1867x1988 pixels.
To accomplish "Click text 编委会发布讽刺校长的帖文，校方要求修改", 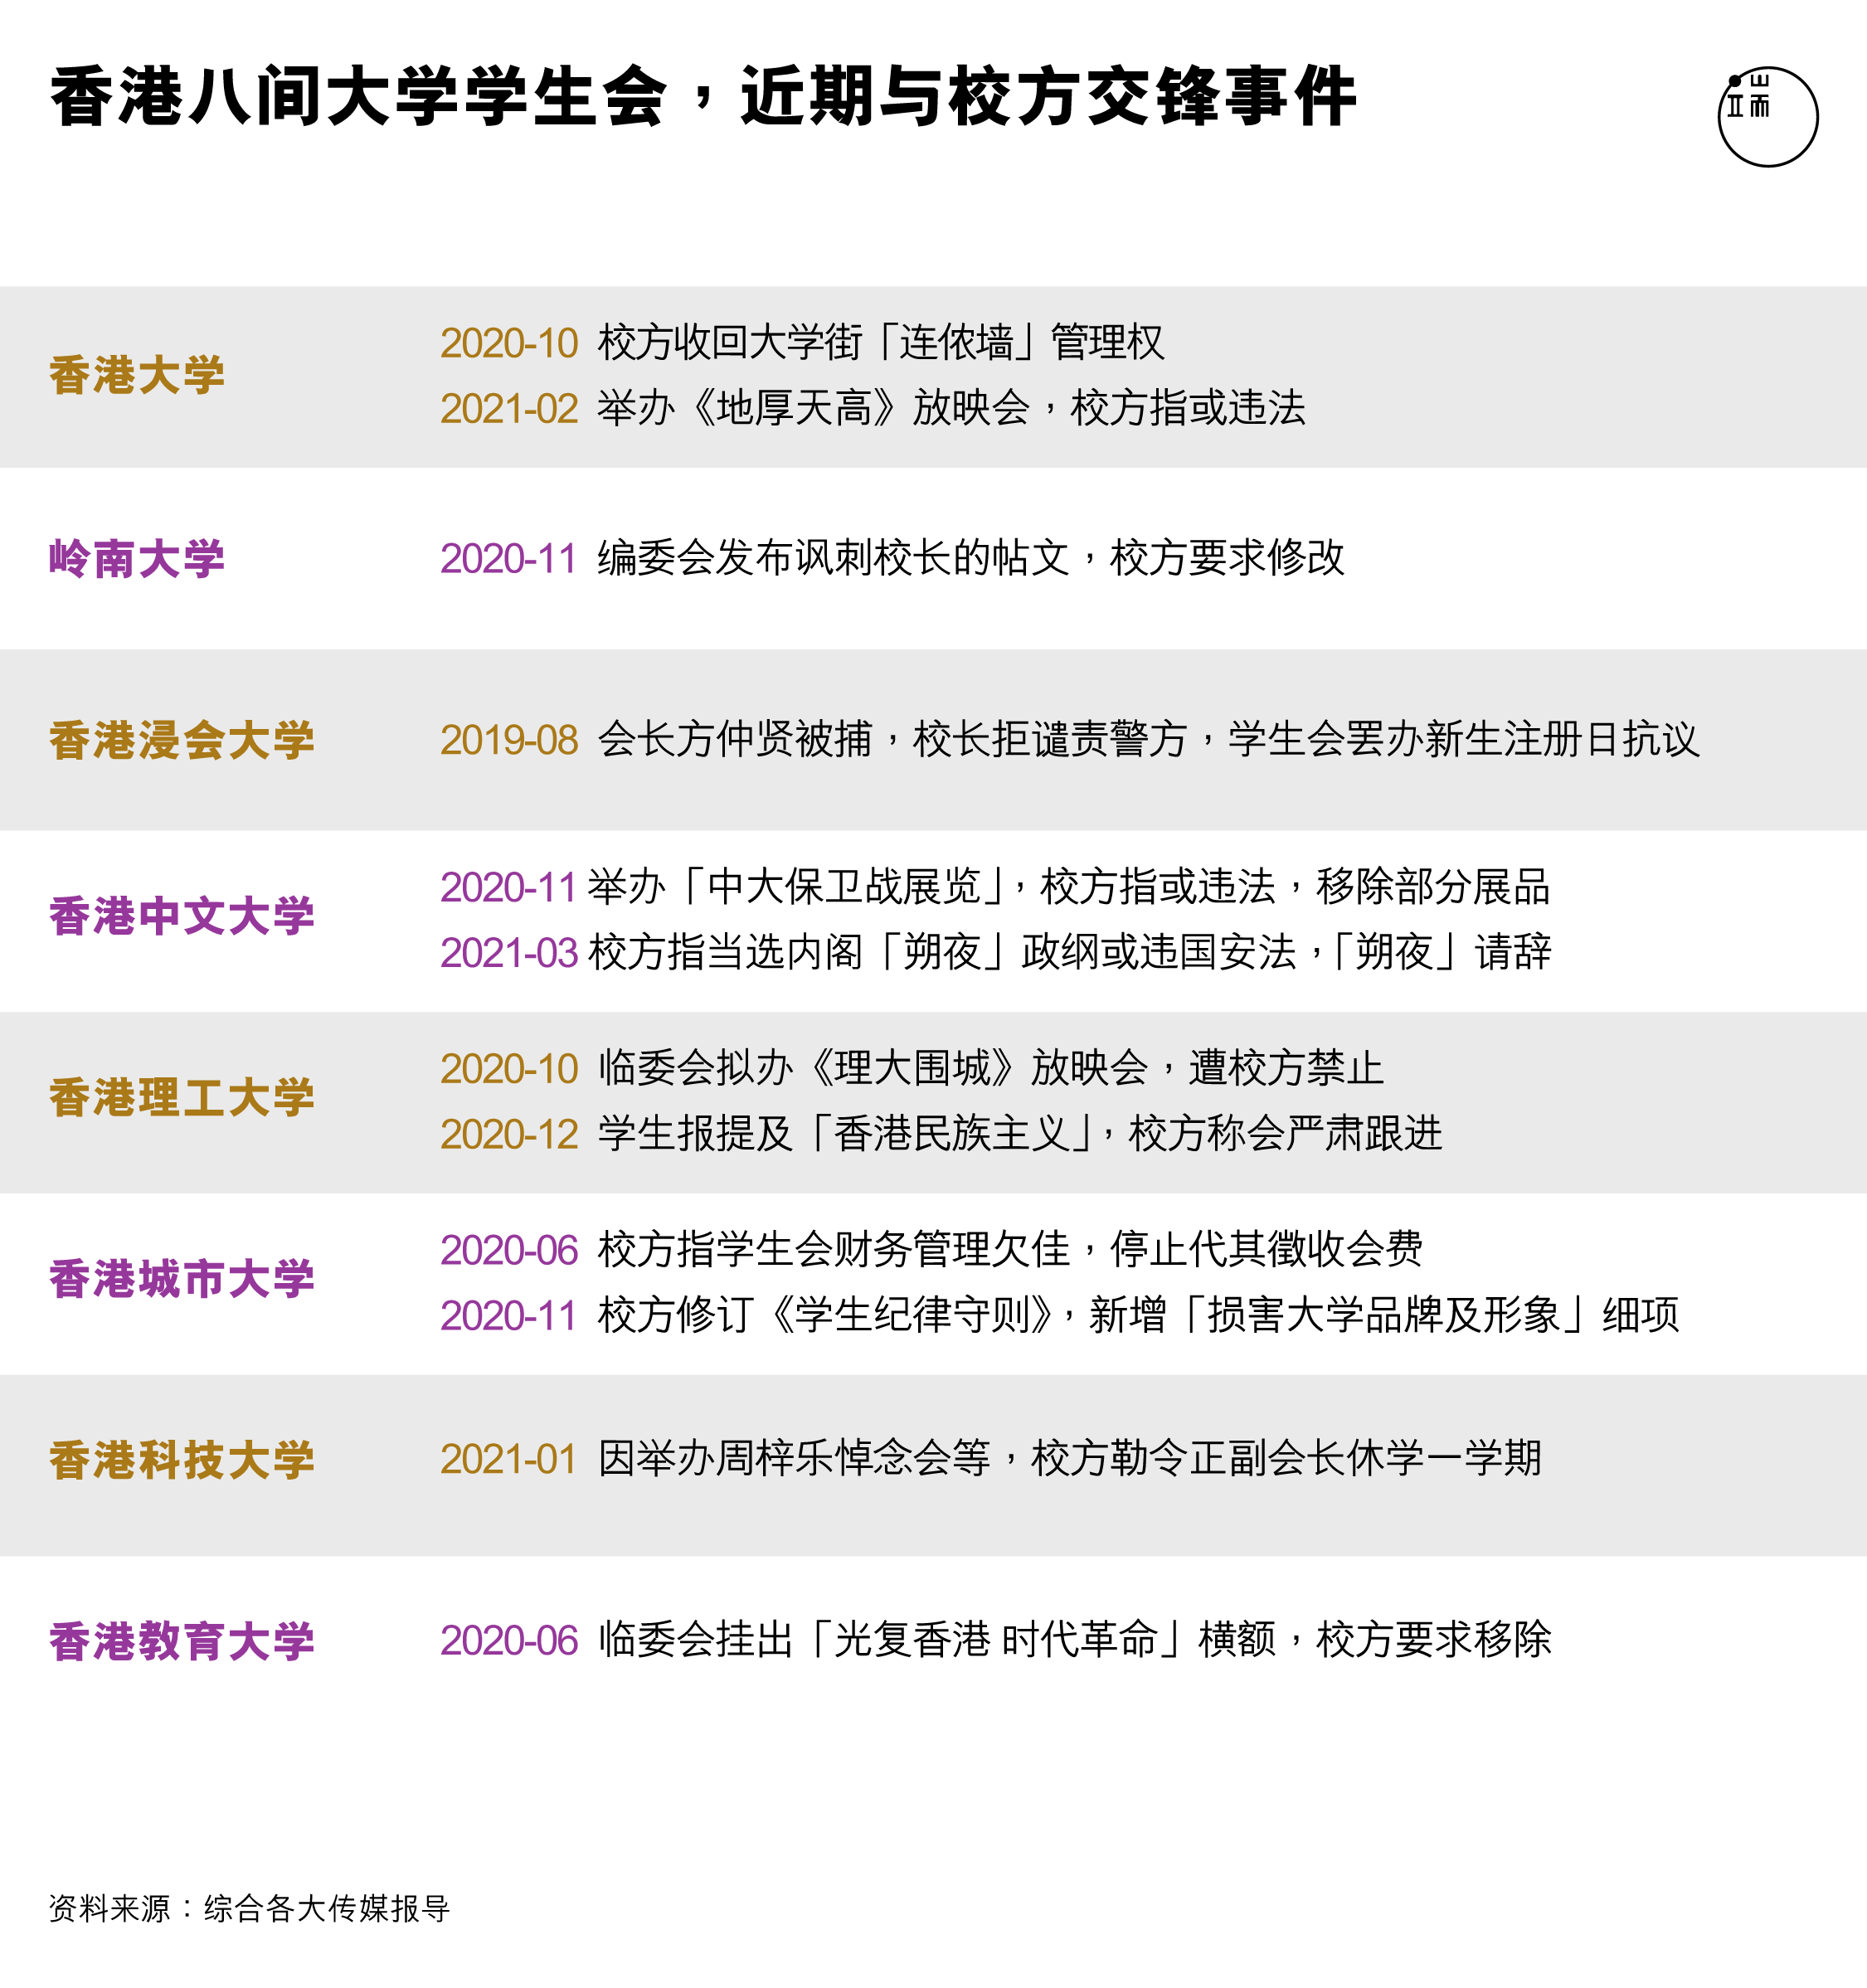I will pyautogui.click(x=971, y=558).
